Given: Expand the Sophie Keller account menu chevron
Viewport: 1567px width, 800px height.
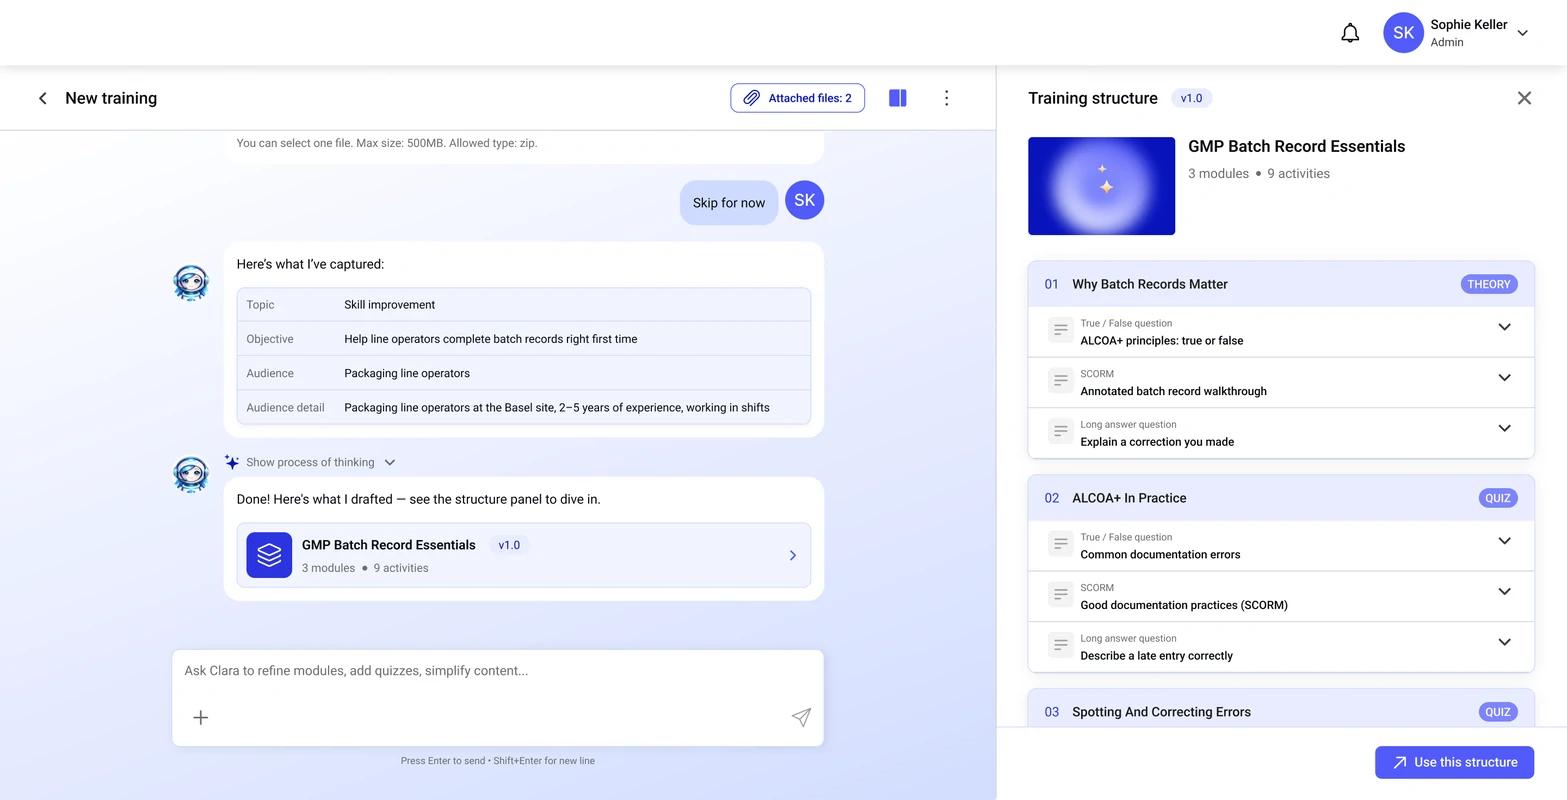Looking at the screenshot, I should click(1522, 33).
